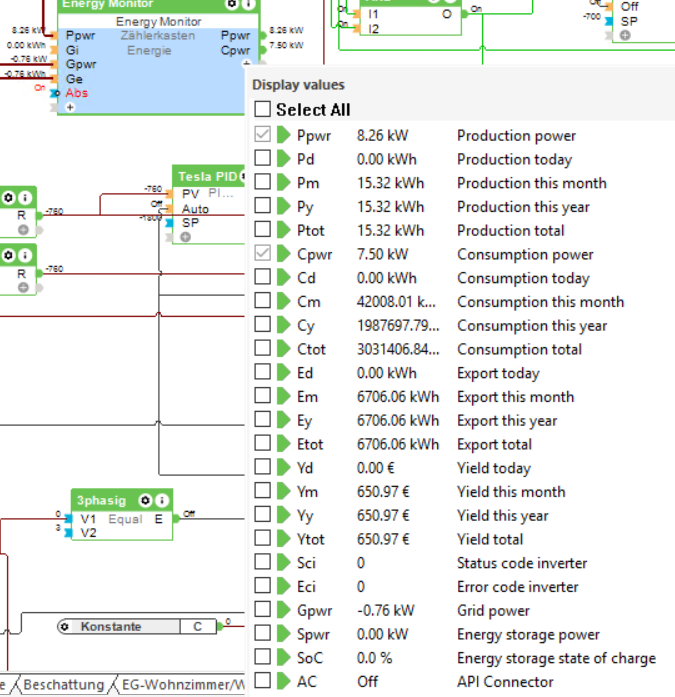Select the Tesla PID block title

[208, 176]
